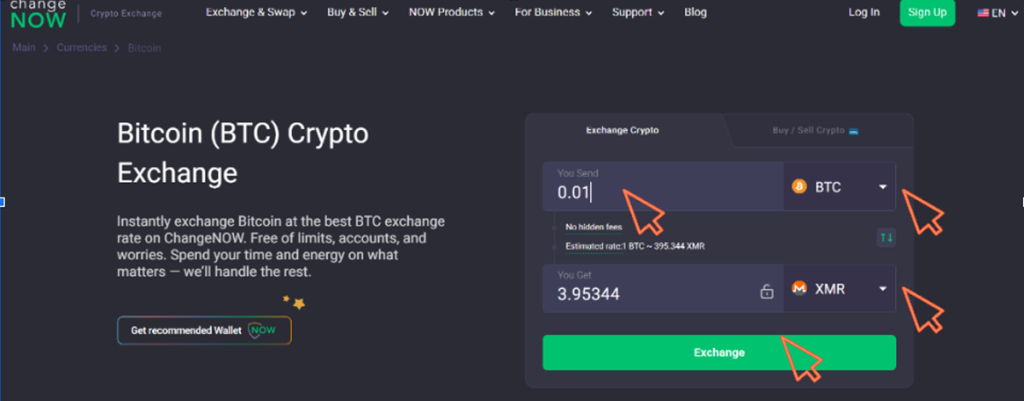1024x401 pixels.
Task: Click the card icon beside Buy / Sell Crypto
Action: tap(854, 131)
